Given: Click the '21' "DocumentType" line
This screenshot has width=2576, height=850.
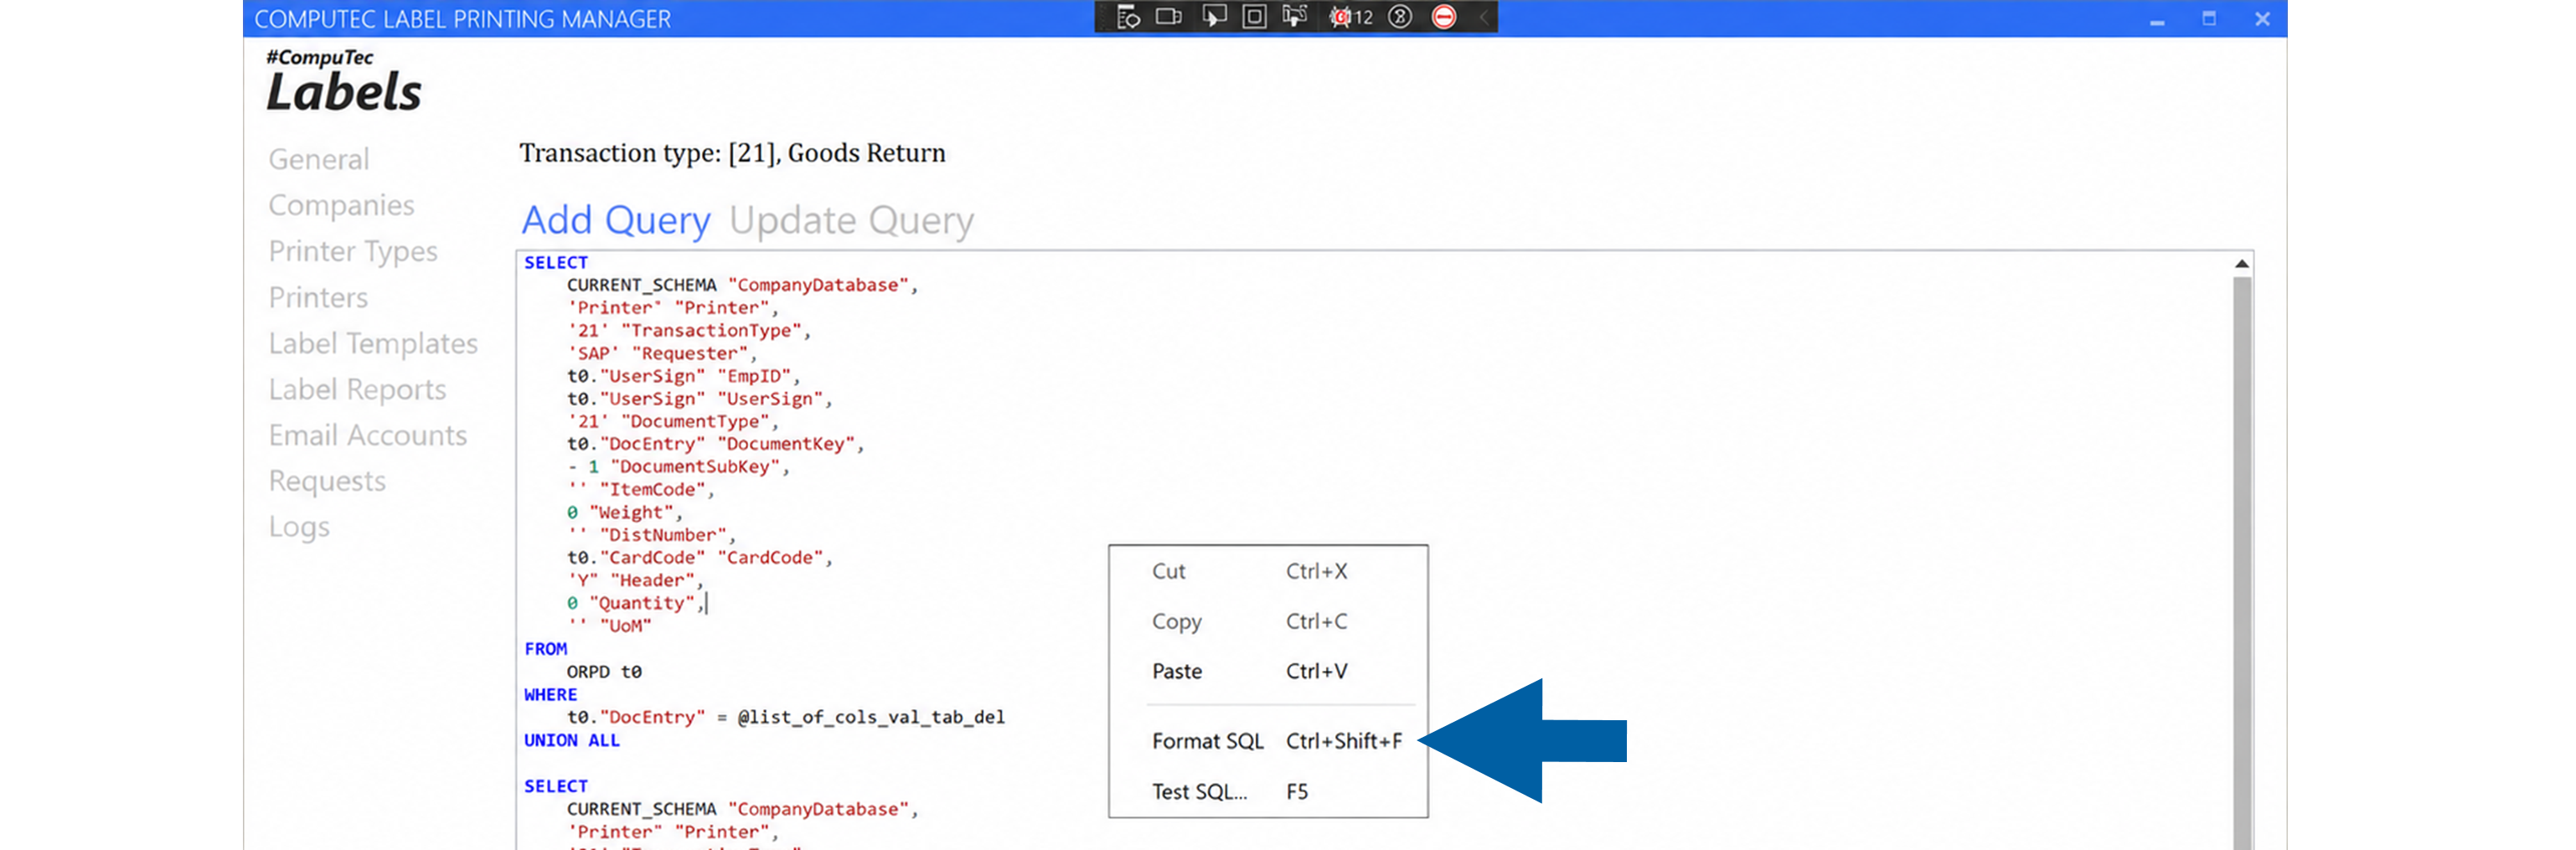Looking at the screenshot, I should [672, 421].
